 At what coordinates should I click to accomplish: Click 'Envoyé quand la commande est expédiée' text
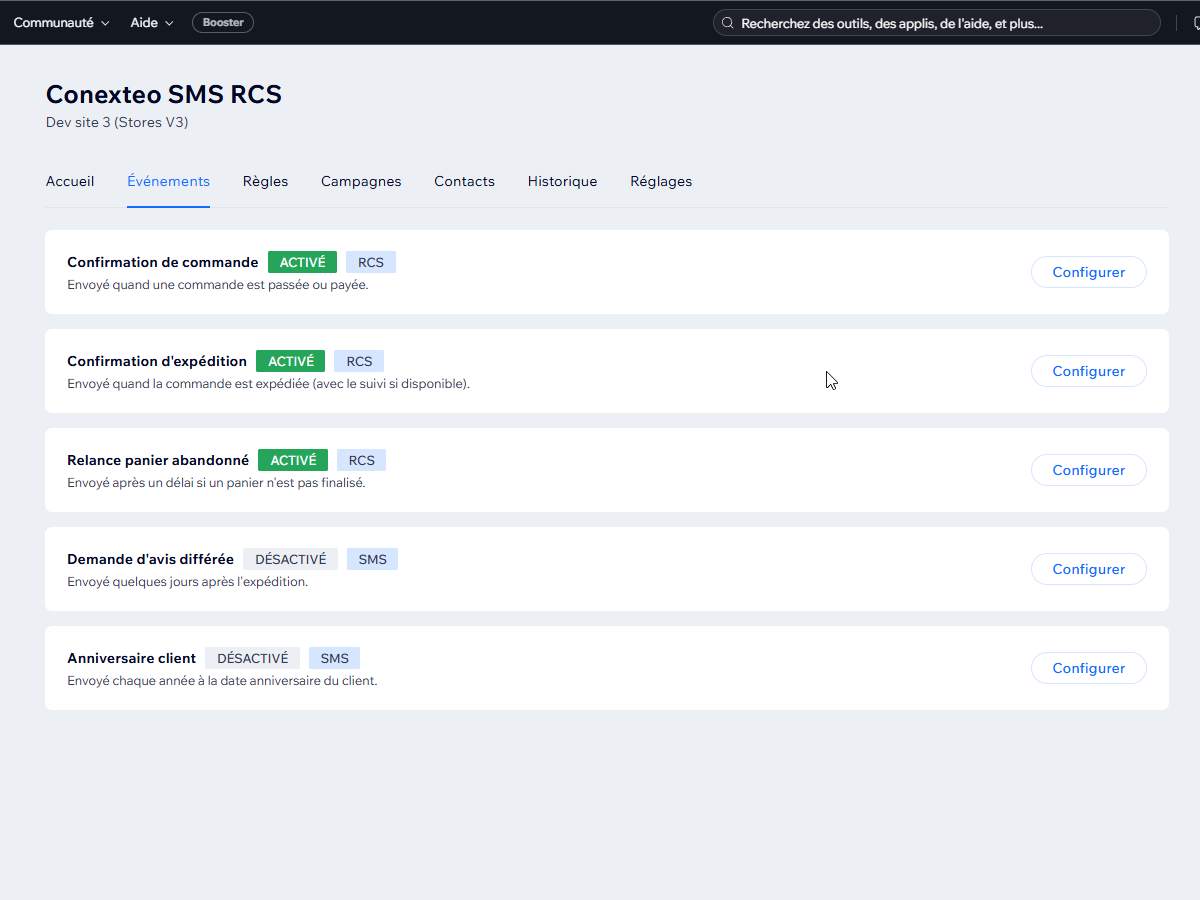pos(268,383)
